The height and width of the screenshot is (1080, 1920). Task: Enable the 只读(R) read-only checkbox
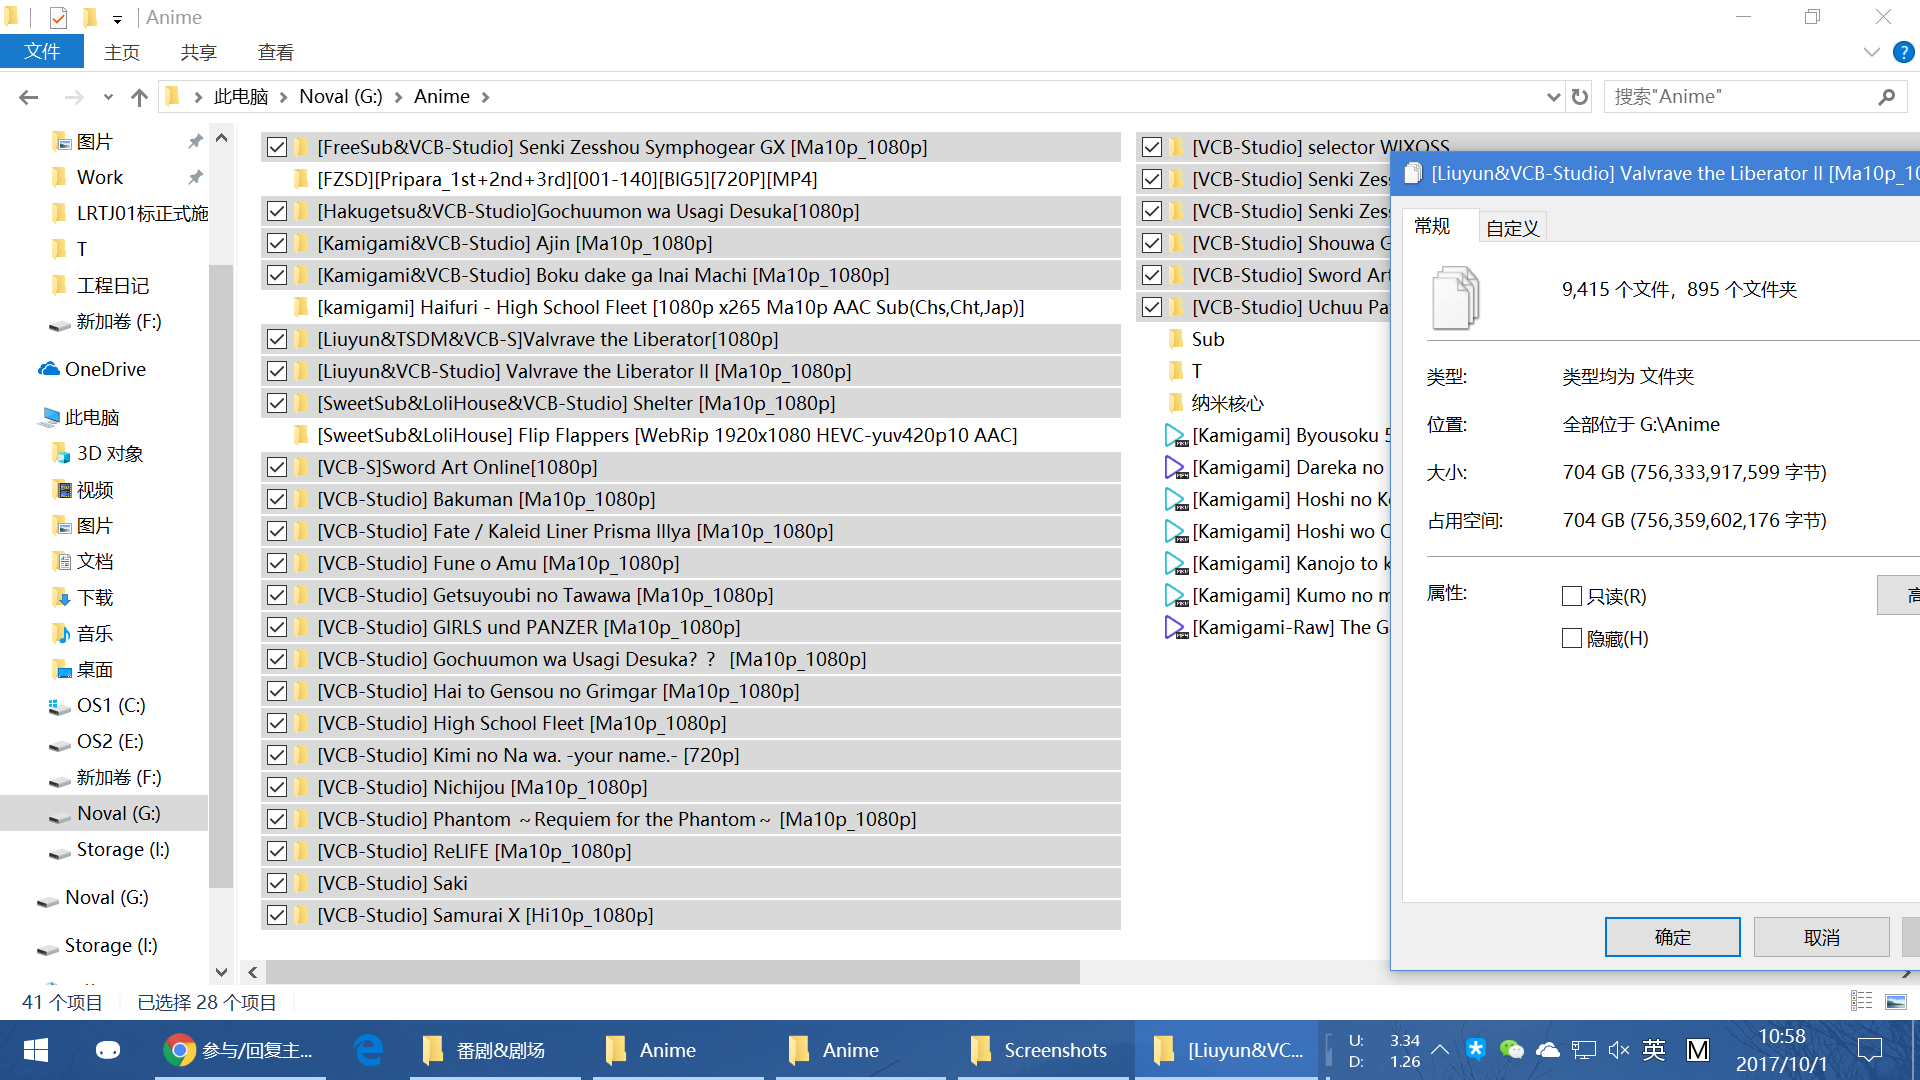(x=1572, y=596)
